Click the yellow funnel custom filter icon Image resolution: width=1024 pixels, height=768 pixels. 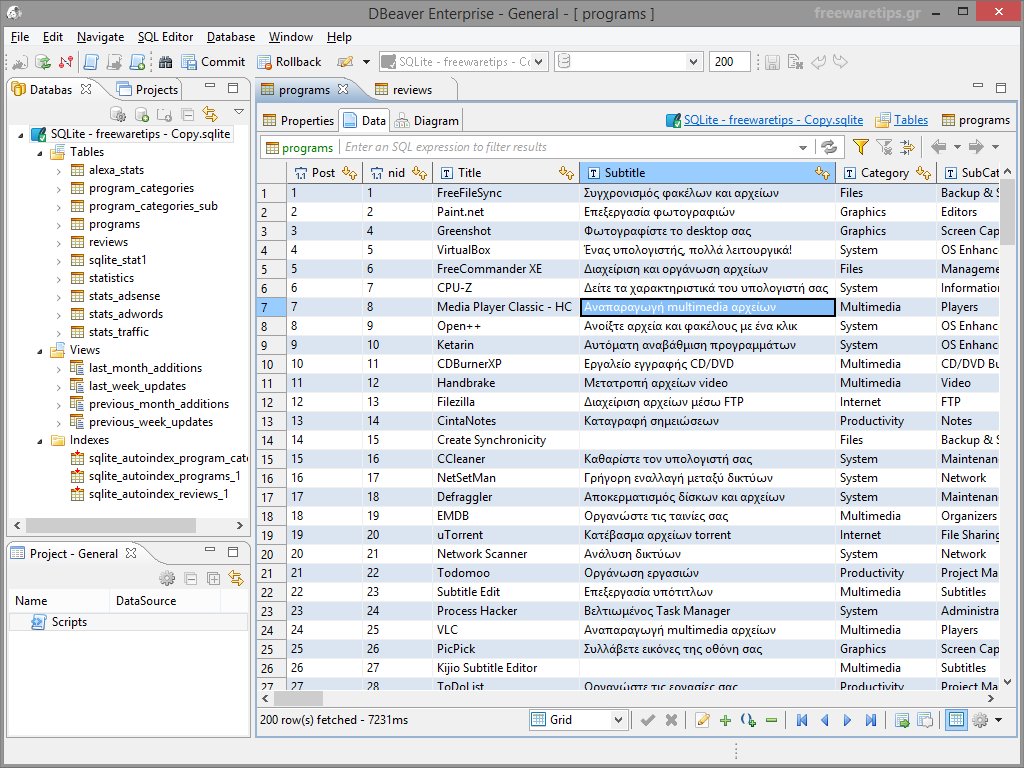point(861,147)
